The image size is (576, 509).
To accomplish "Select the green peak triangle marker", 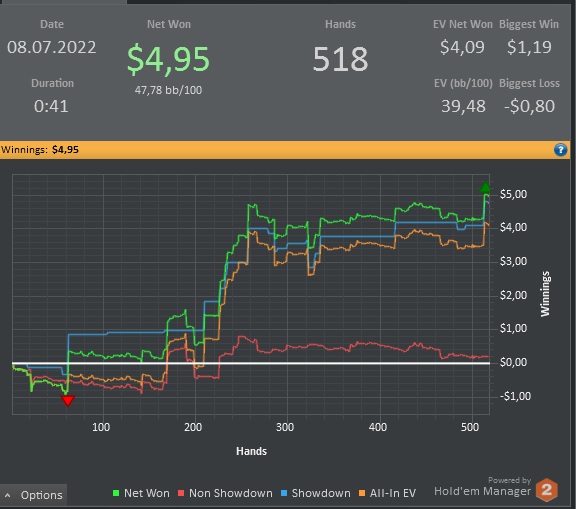I will pos(485,187).
